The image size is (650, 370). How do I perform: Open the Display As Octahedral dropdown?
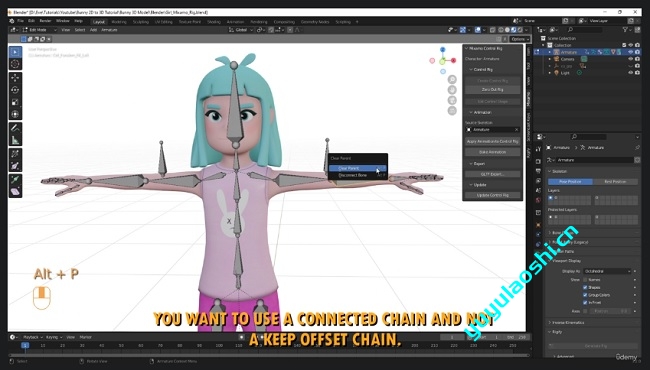click(x=607, y=271)
